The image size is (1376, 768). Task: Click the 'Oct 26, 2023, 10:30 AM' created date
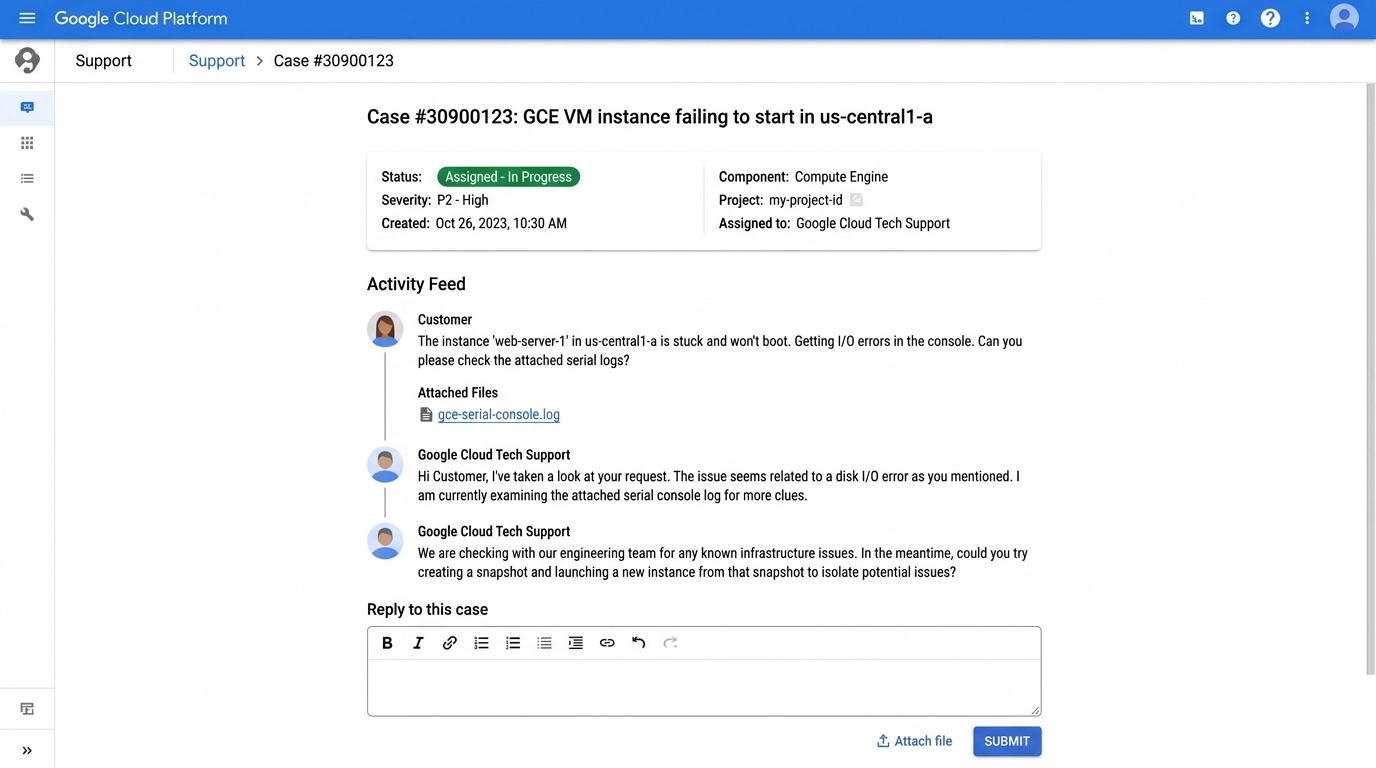pyautogui.click(x=501, y=223)
